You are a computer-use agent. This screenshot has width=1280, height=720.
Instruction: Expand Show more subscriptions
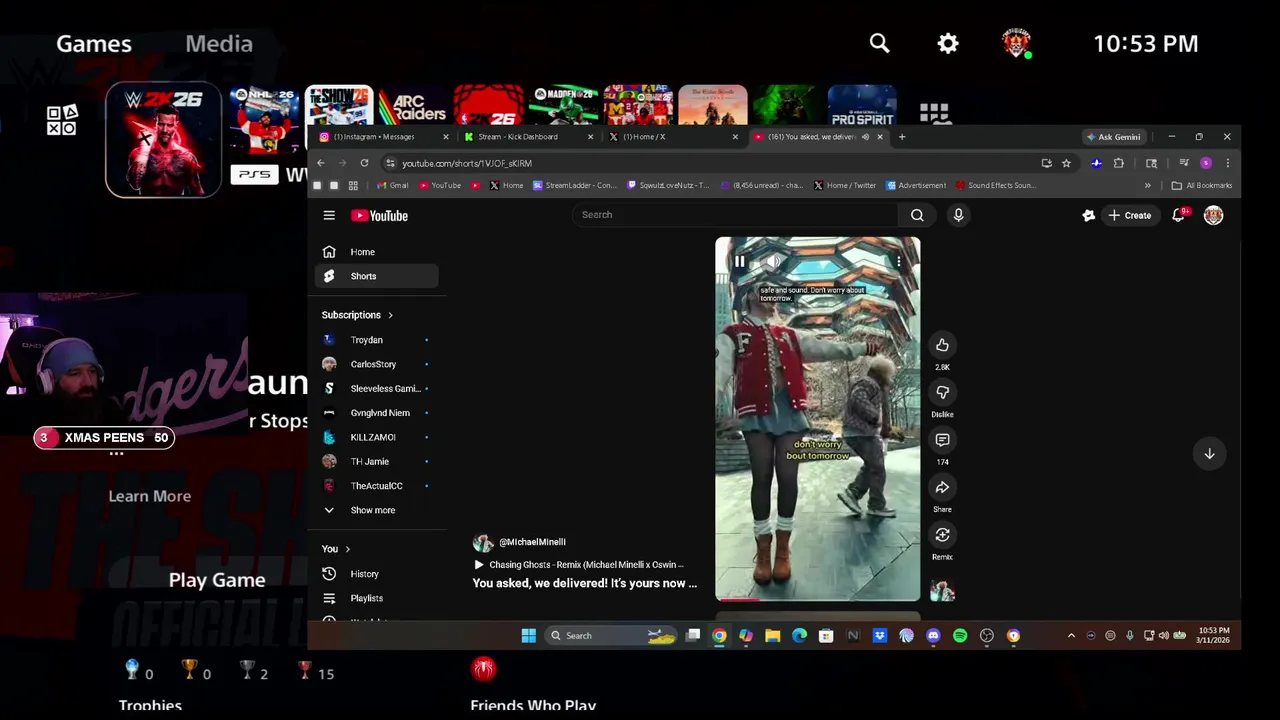tap(376, 510)
